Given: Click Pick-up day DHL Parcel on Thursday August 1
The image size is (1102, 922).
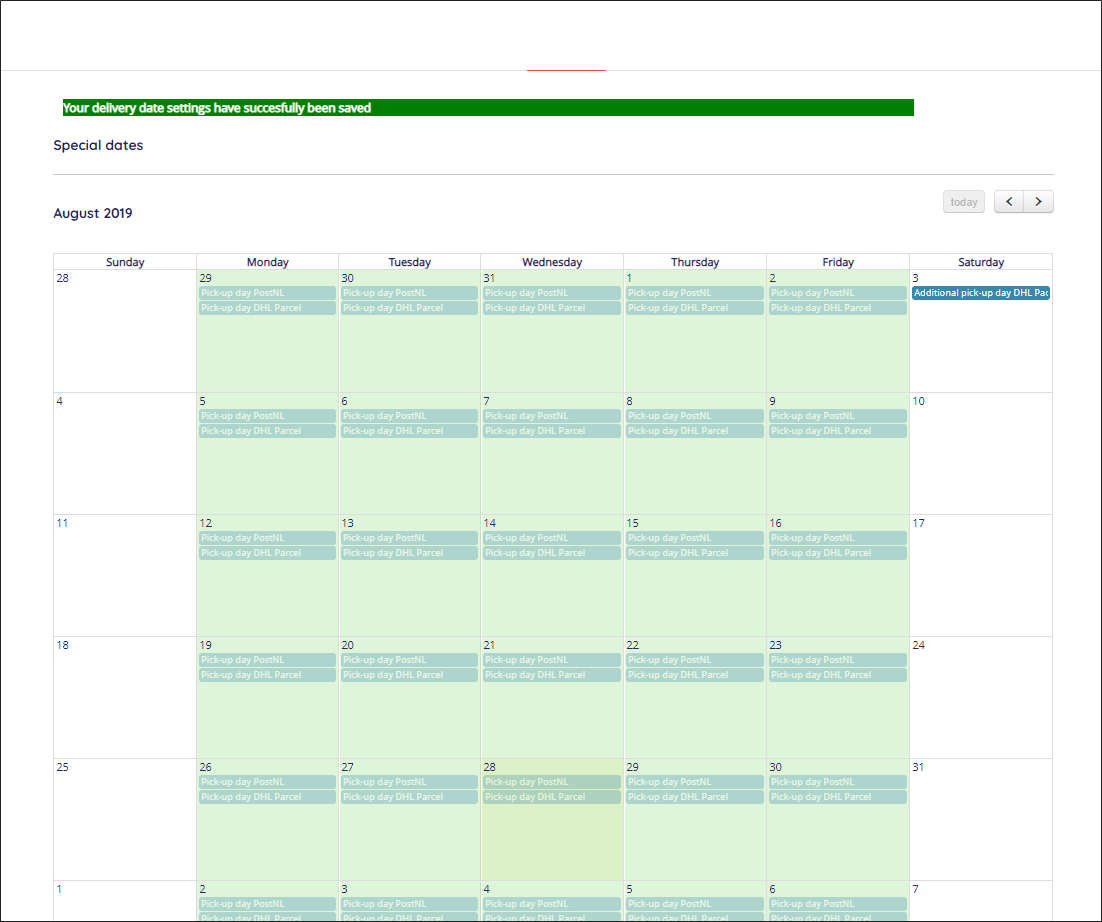Looking at the screenshot, I should [x=694, y=308].
